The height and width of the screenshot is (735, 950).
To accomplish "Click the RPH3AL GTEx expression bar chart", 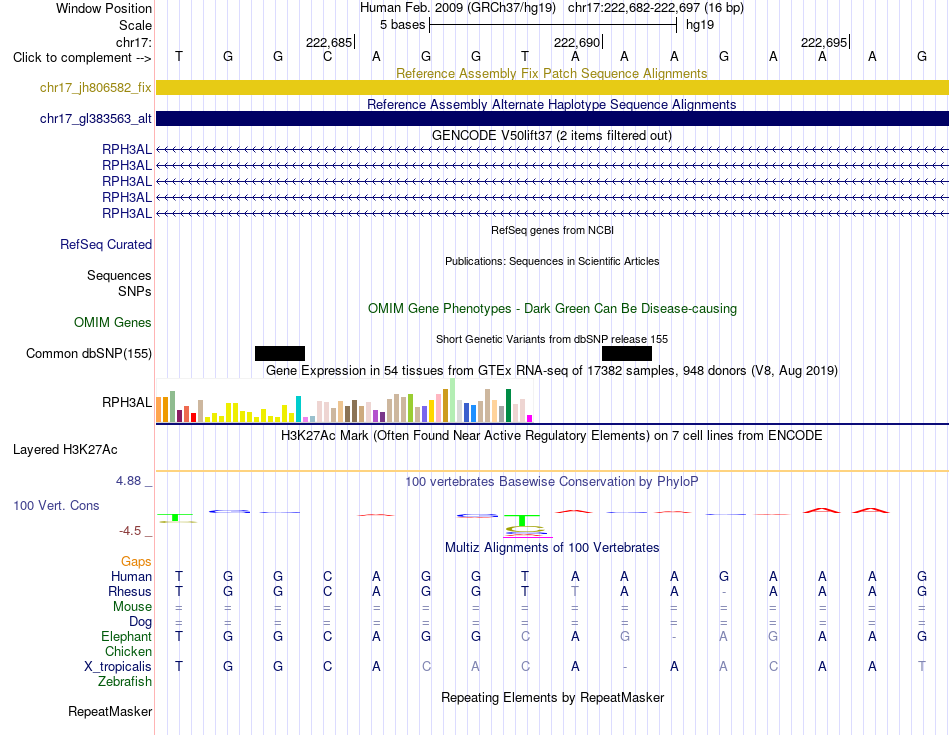I will click(x=344, y=401).
